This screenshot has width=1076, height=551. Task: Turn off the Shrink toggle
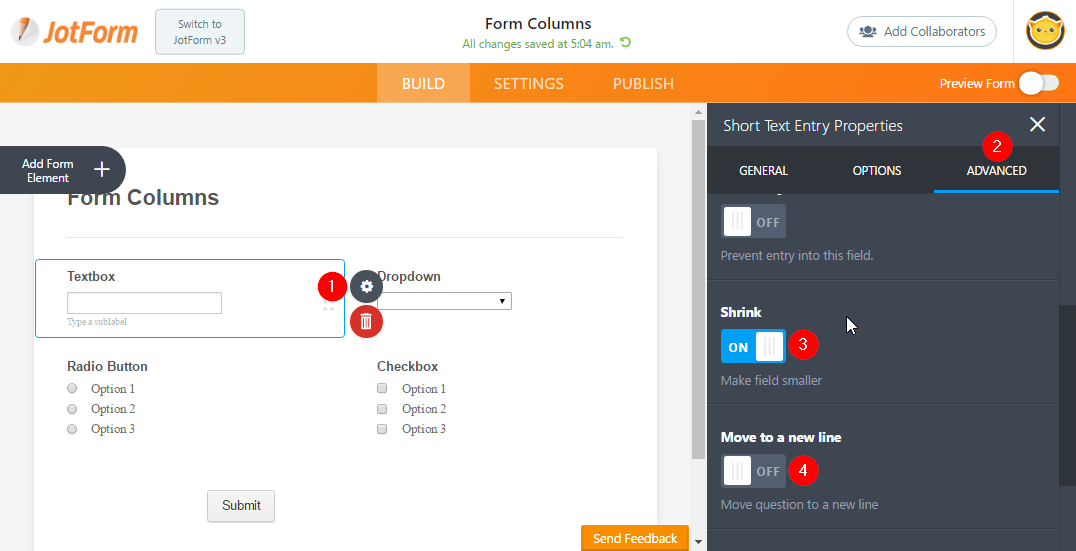(753, 347)
